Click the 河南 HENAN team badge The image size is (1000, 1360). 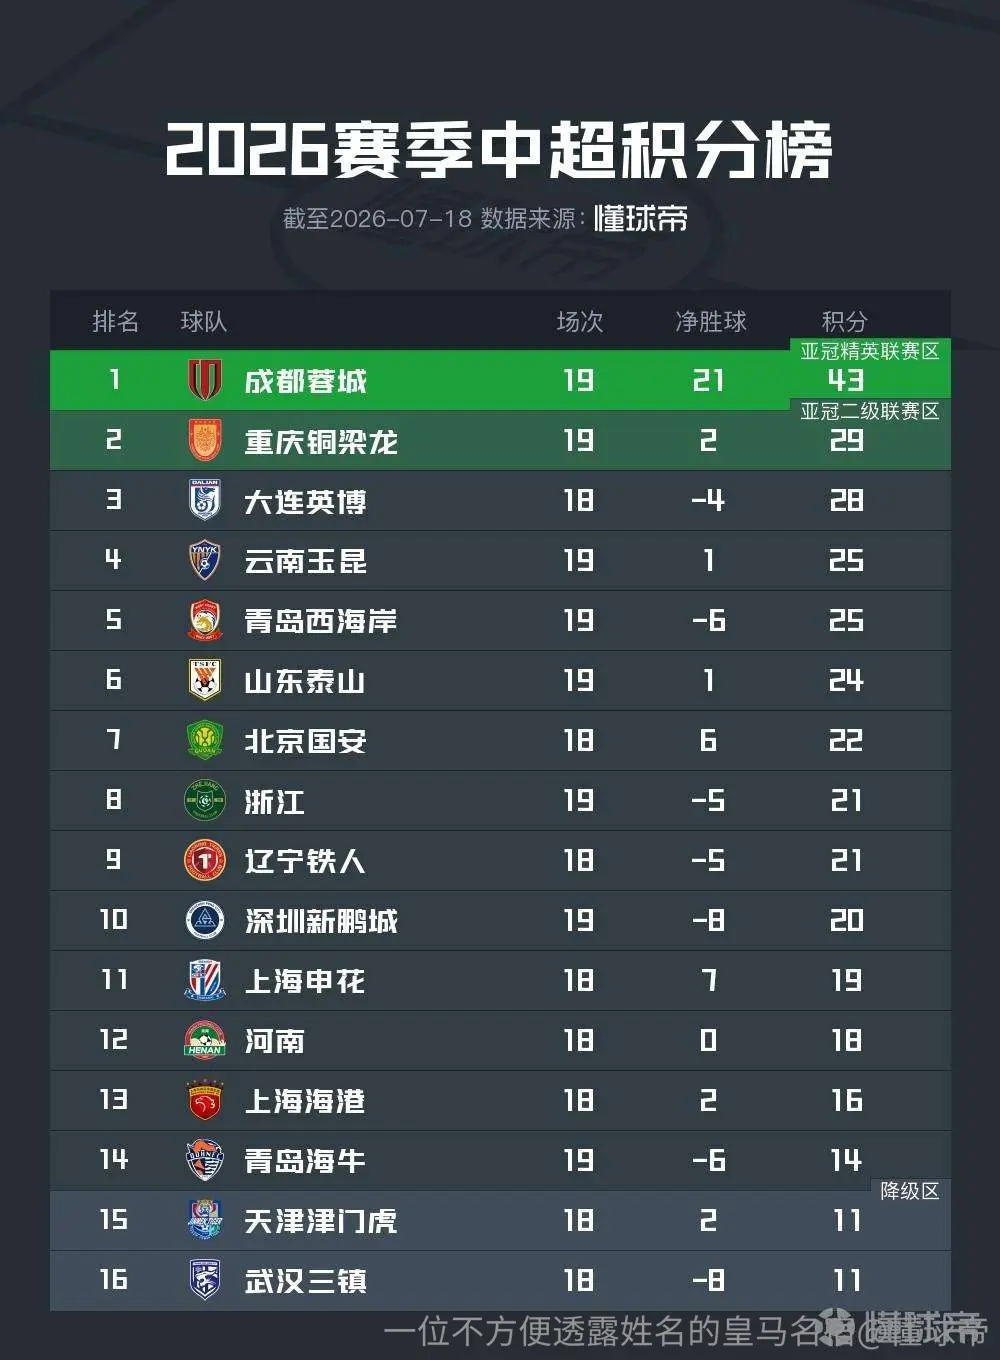(205, 1040)
